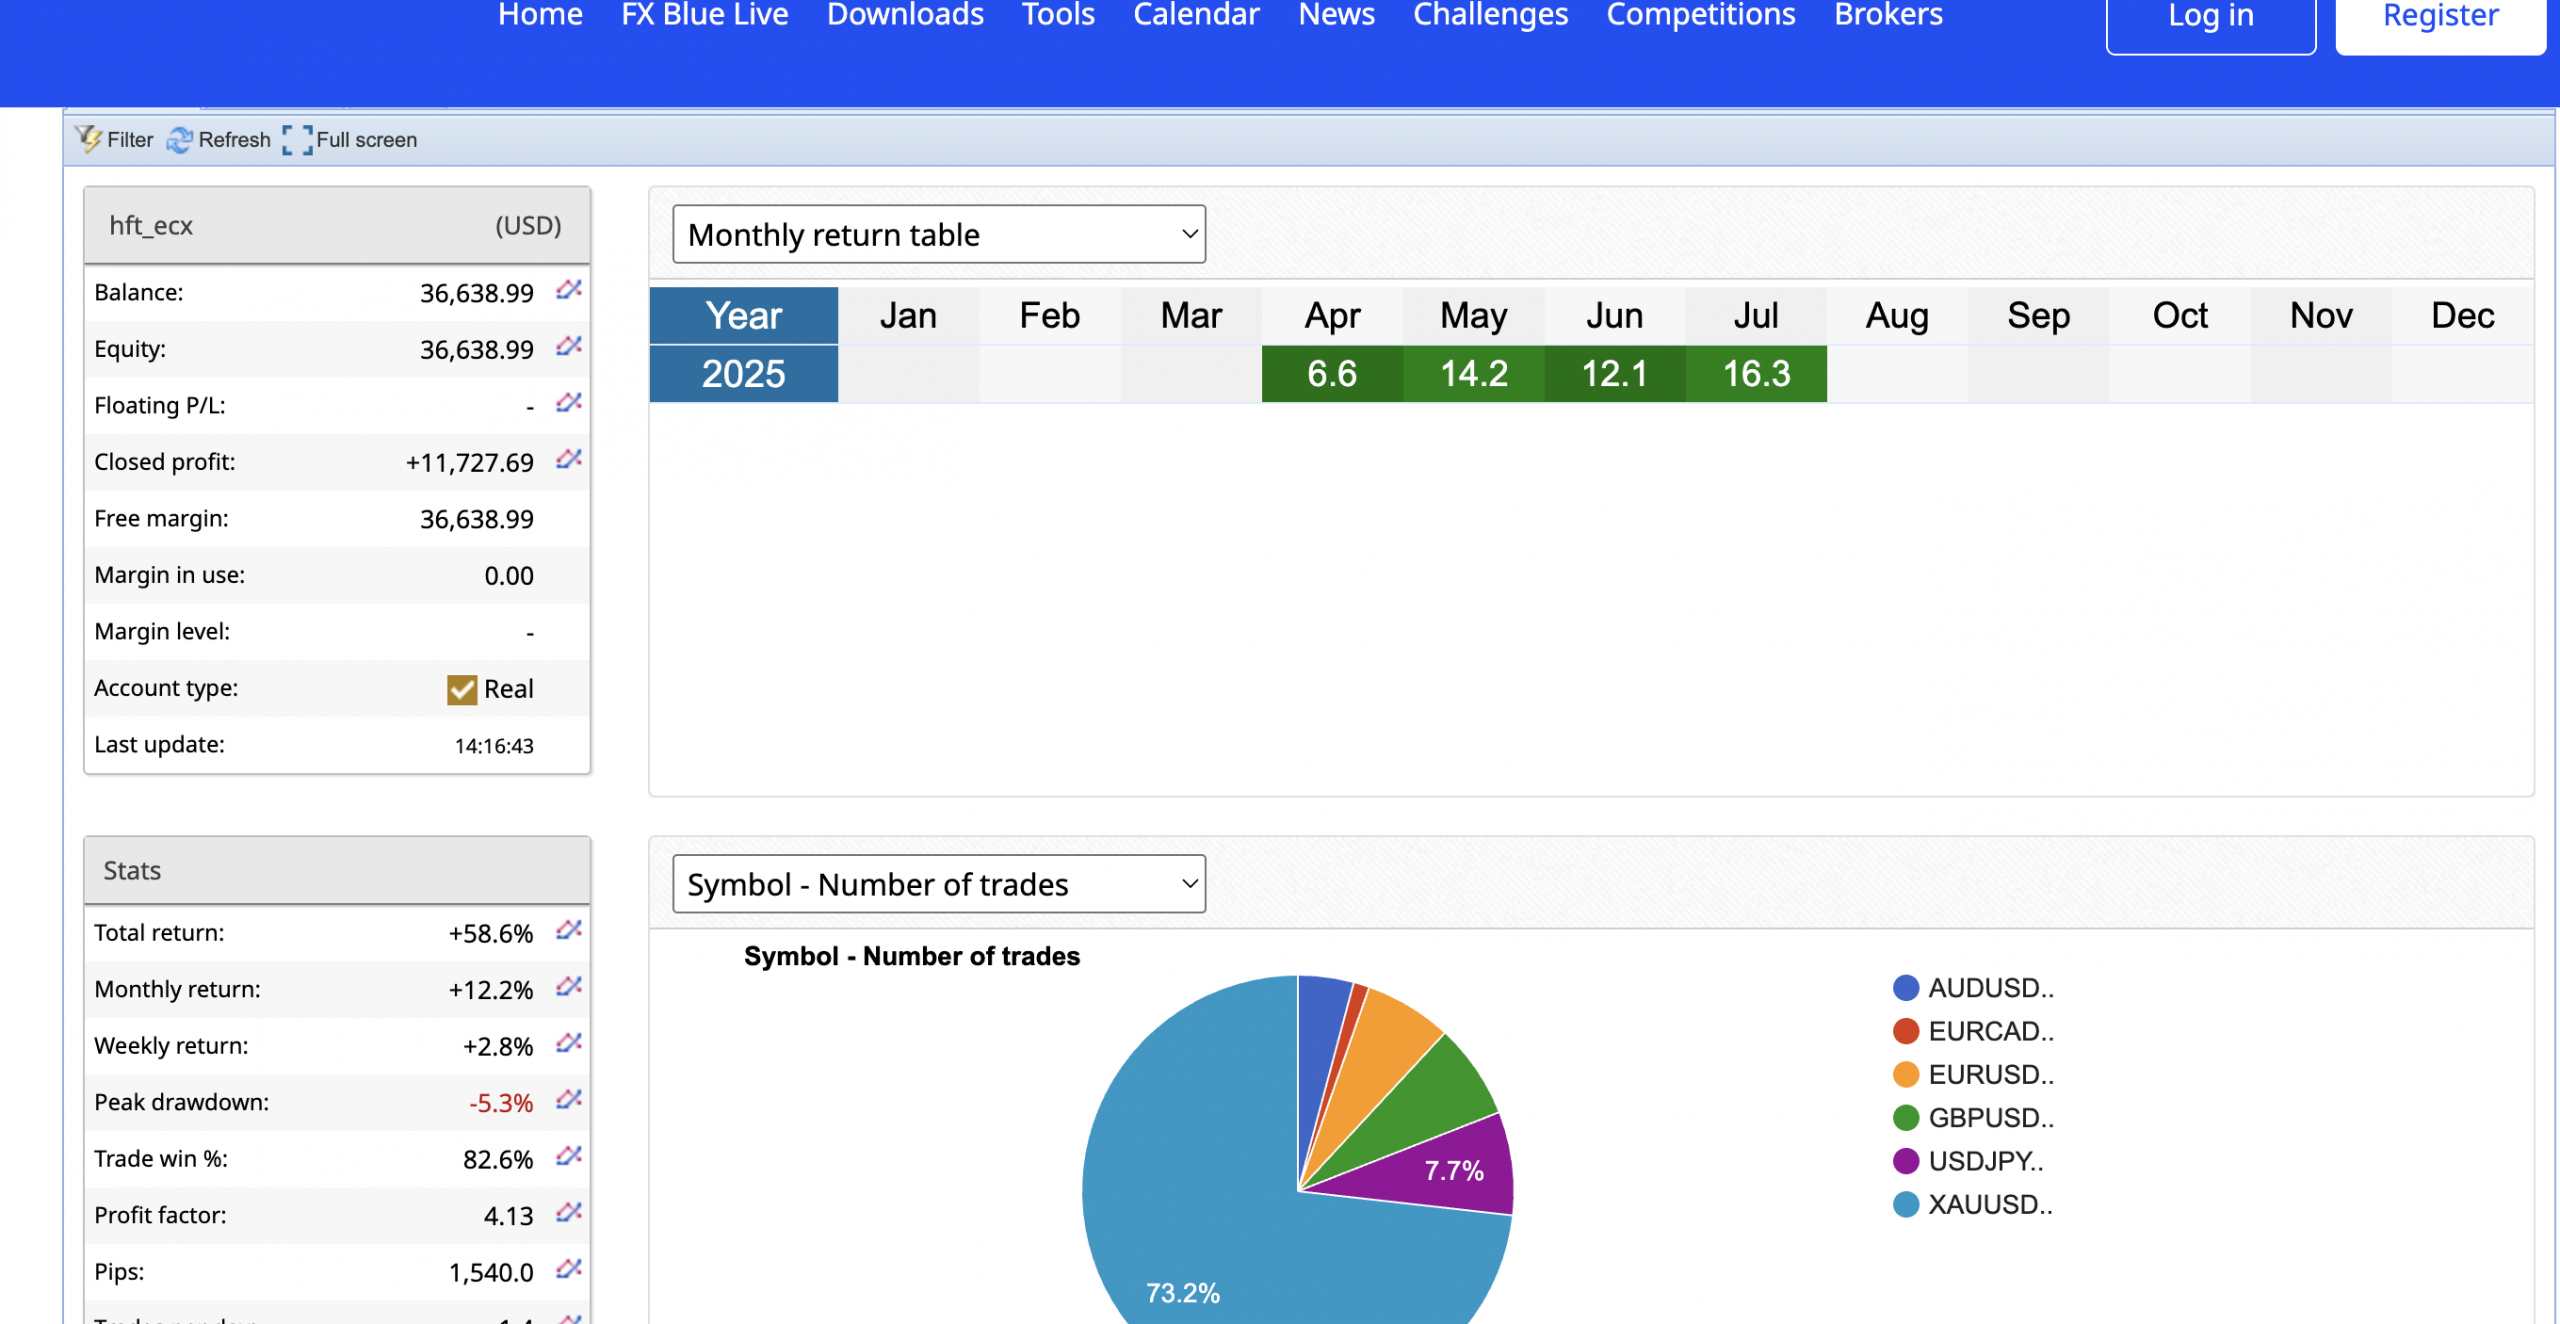The height and width of the screenshot is (1324, 2560).
Task: Go to the Calendar menu item
Action: pyautogui.click(x=1196, y=15)
